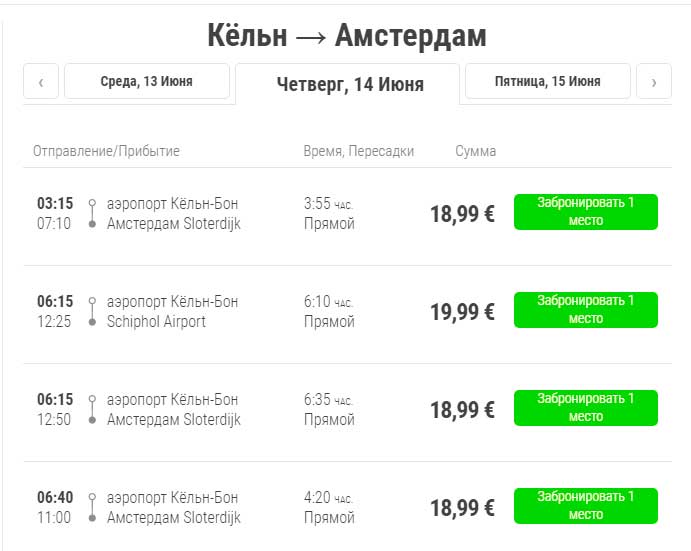Select the Среда, 13 Июня tab
The width and height of the screenshot is (691, 551).
pyautogui.click(x=147, y=81)
